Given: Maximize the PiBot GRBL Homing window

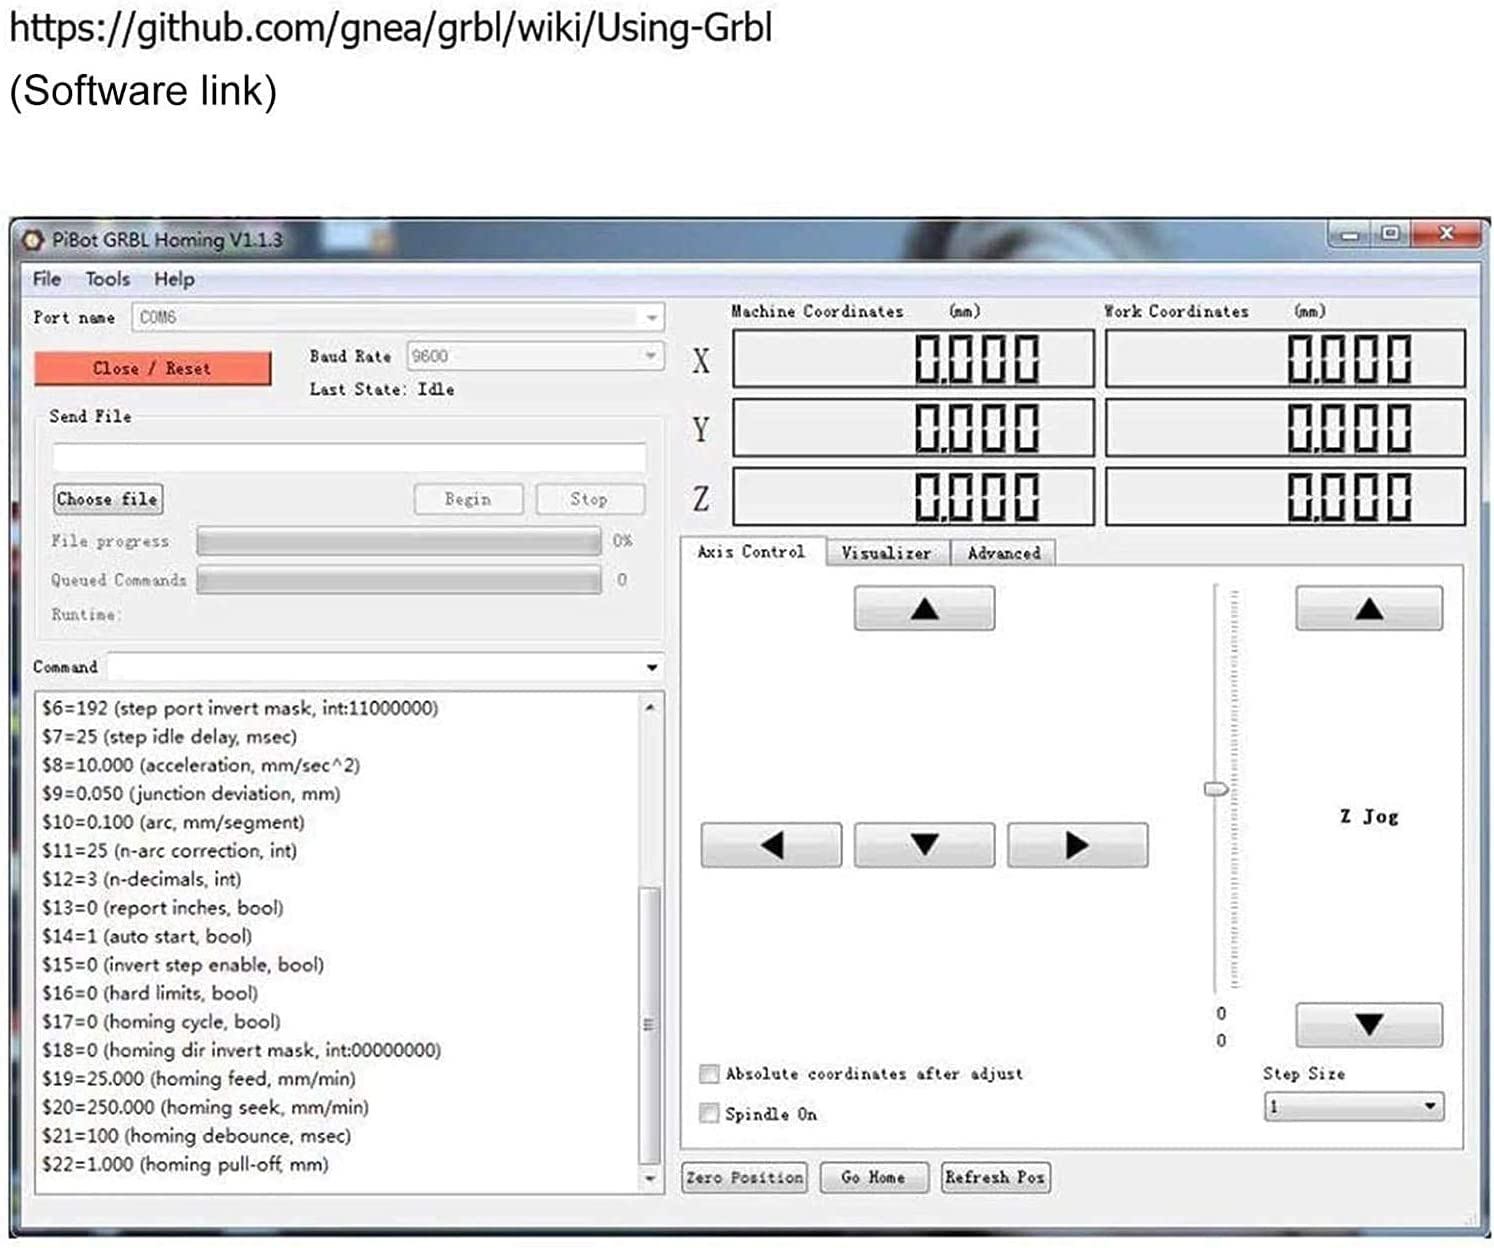Looking at the screenshot, I should 1389,235.
